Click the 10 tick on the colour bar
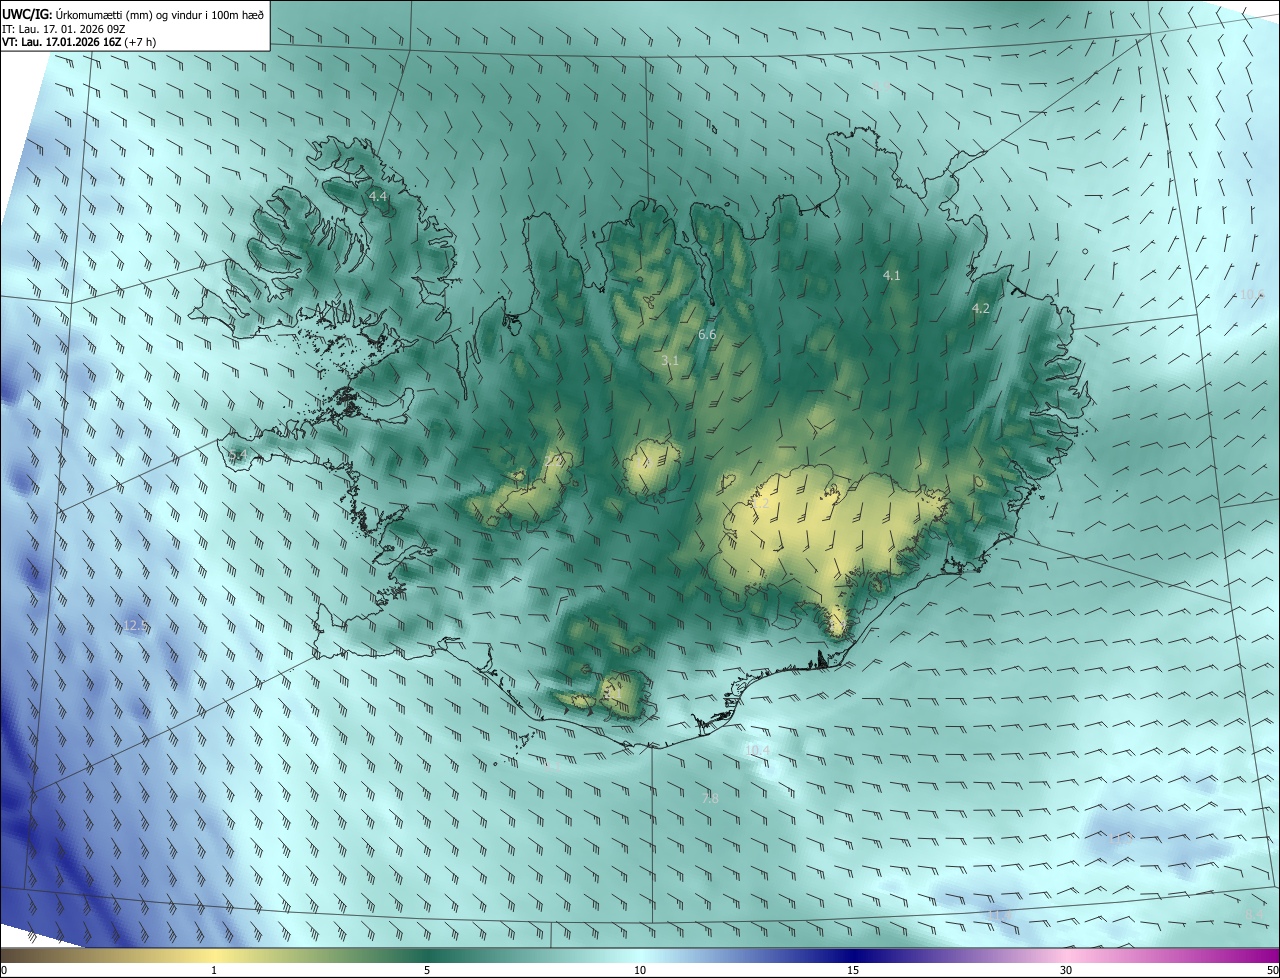Image resolution: width=1280 pixels, height=978 pixels. (x=640, y=970)
